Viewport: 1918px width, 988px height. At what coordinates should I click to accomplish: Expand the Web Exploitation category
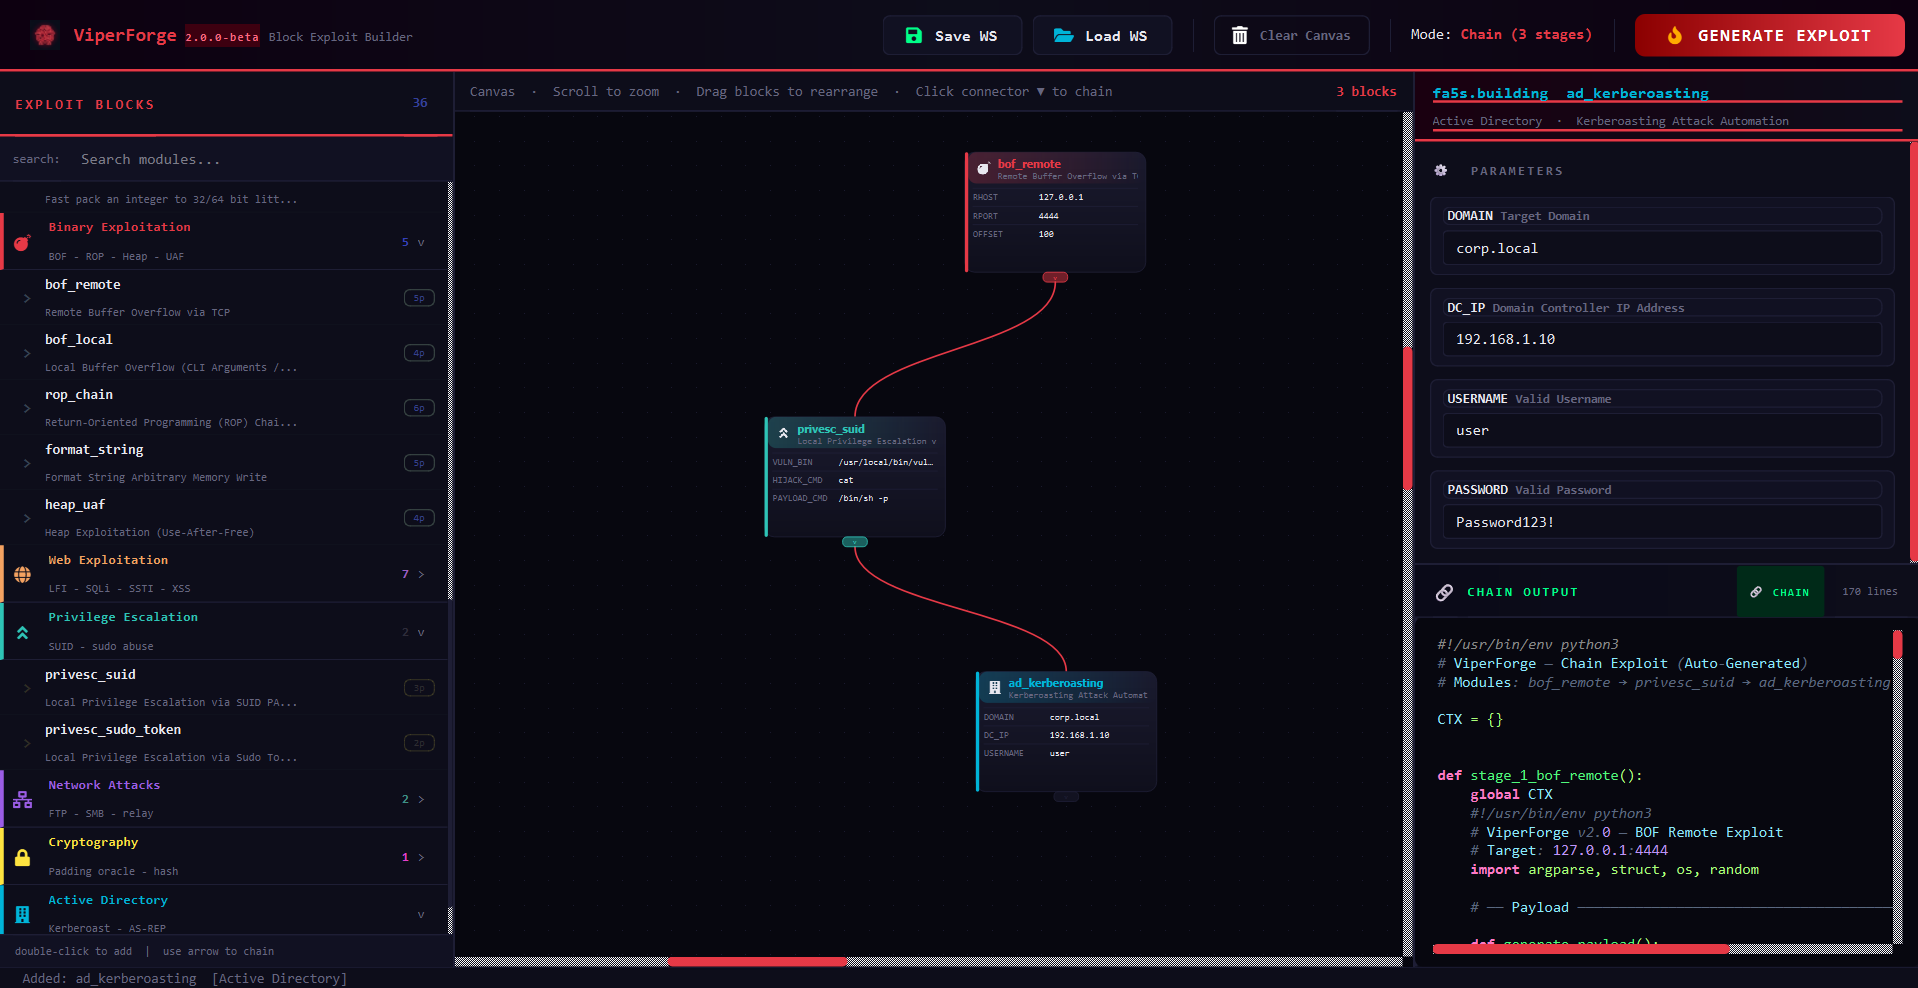pyautogui.click(x=421, y=574)
